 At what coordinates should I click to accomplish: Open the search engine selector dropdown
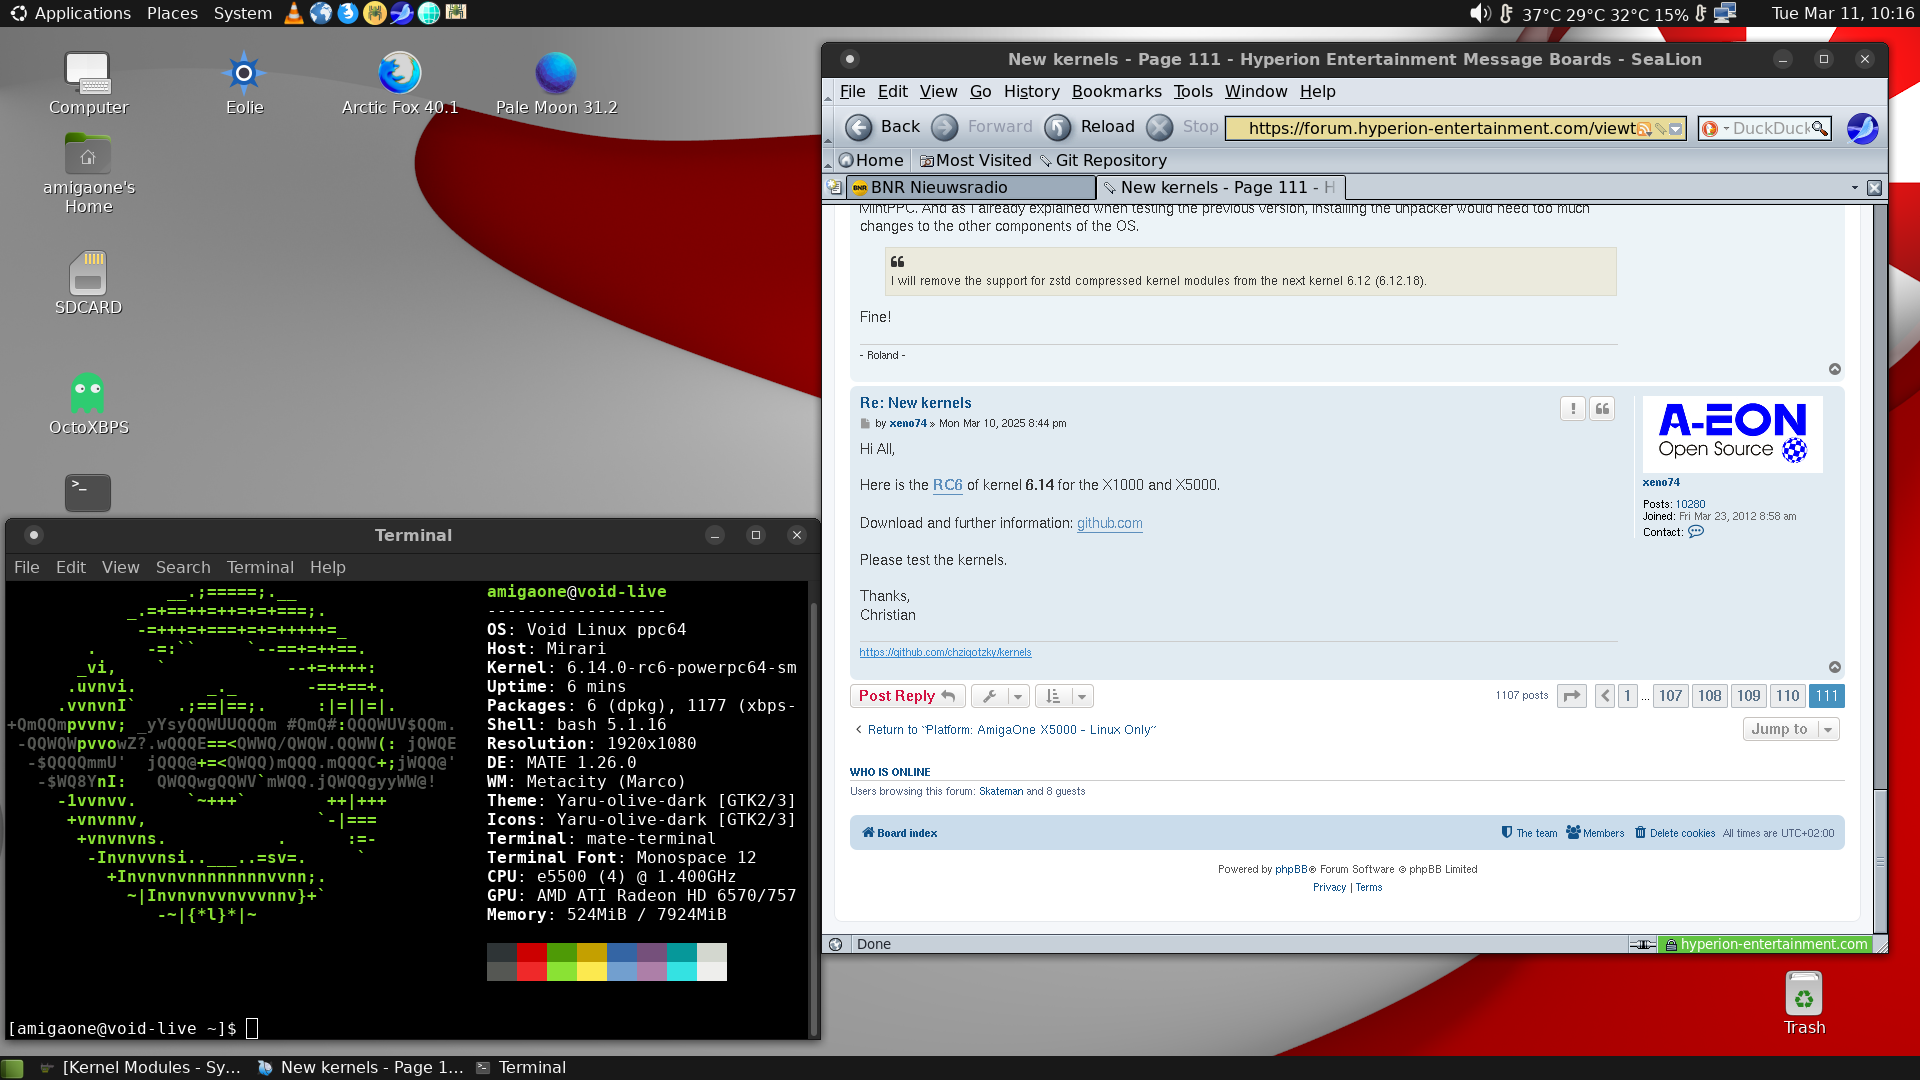pyautogui.click(x=1715, y=128)
